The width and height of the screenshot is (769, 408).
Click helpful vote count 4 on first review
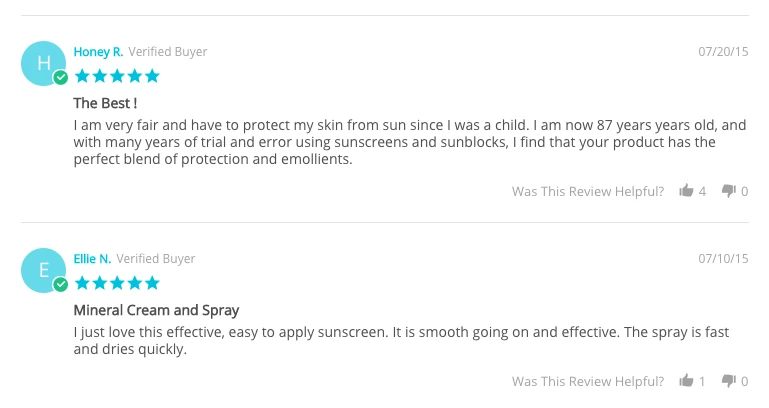[x=702, y=191]
